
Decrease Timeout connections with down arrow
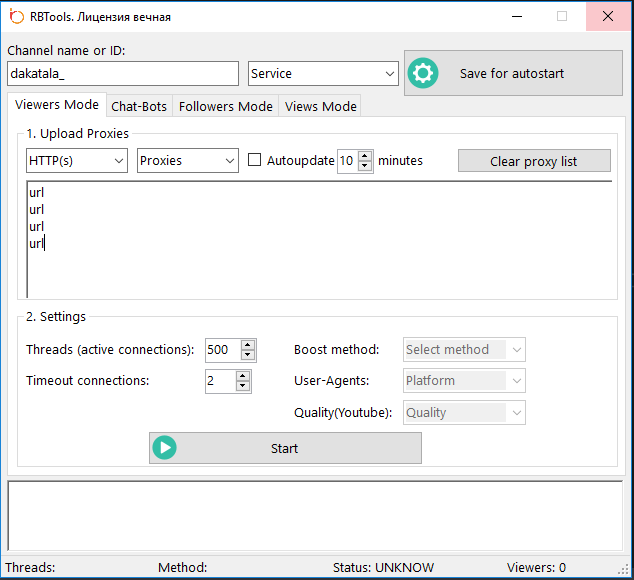tap(242, 386)
